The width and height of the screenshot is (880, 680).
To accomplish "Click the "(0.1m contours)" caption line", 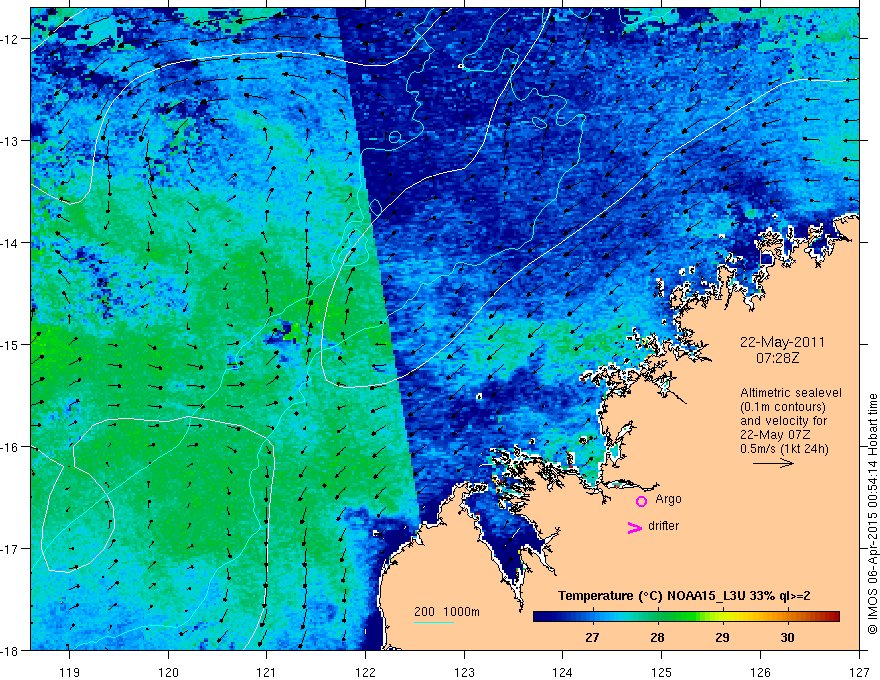I will point(783,407).
